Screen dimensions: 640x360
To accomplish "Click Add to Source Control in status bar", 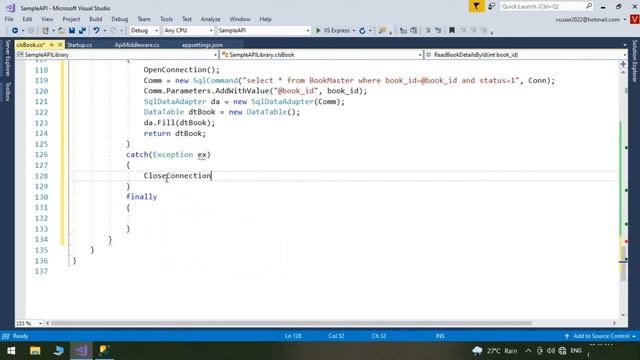I will pos(601,336).
